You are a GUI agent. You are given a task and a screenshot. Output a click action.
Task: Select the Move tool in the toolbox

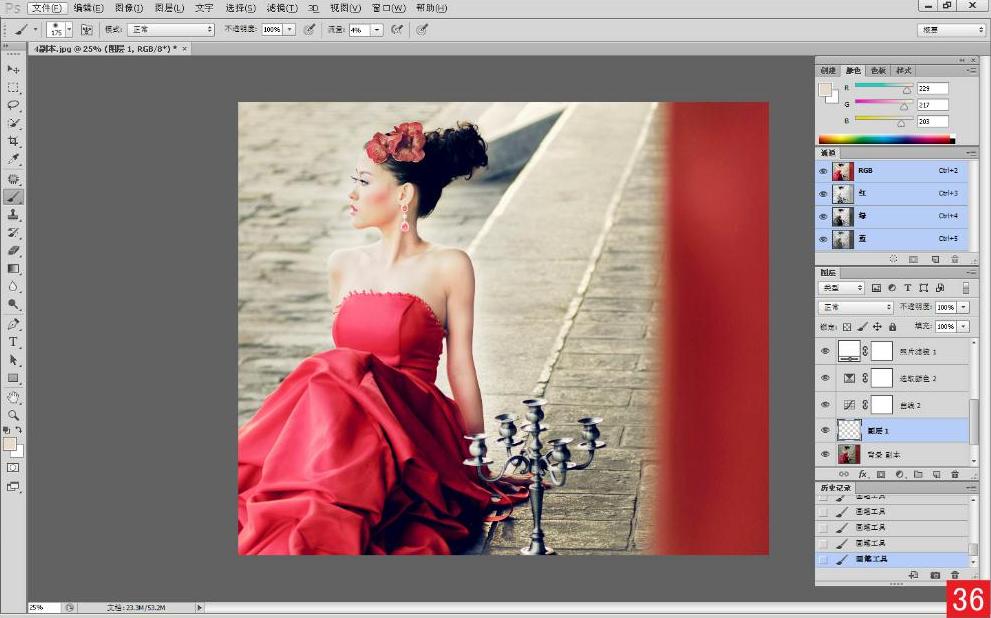tap(13, 69)
